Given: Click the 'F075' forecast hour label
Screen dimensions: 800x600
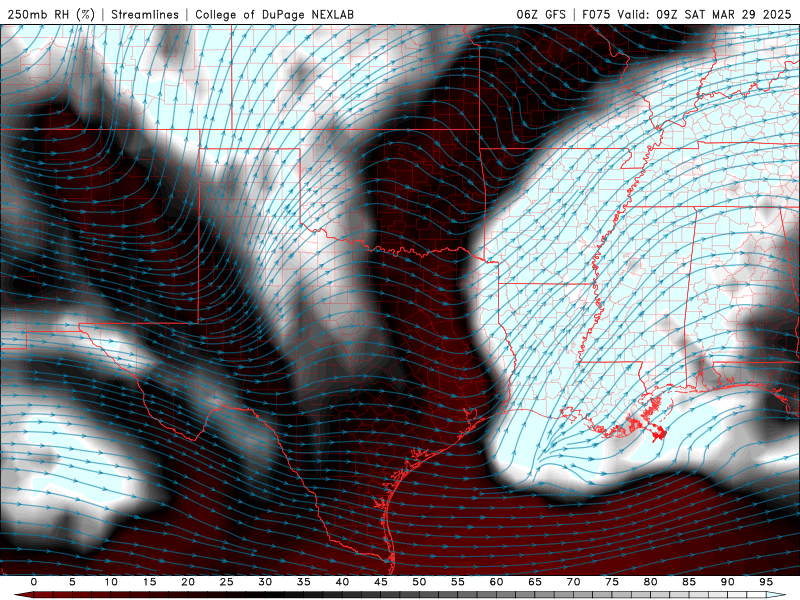Looking at the screenshot, I should 596,14.
